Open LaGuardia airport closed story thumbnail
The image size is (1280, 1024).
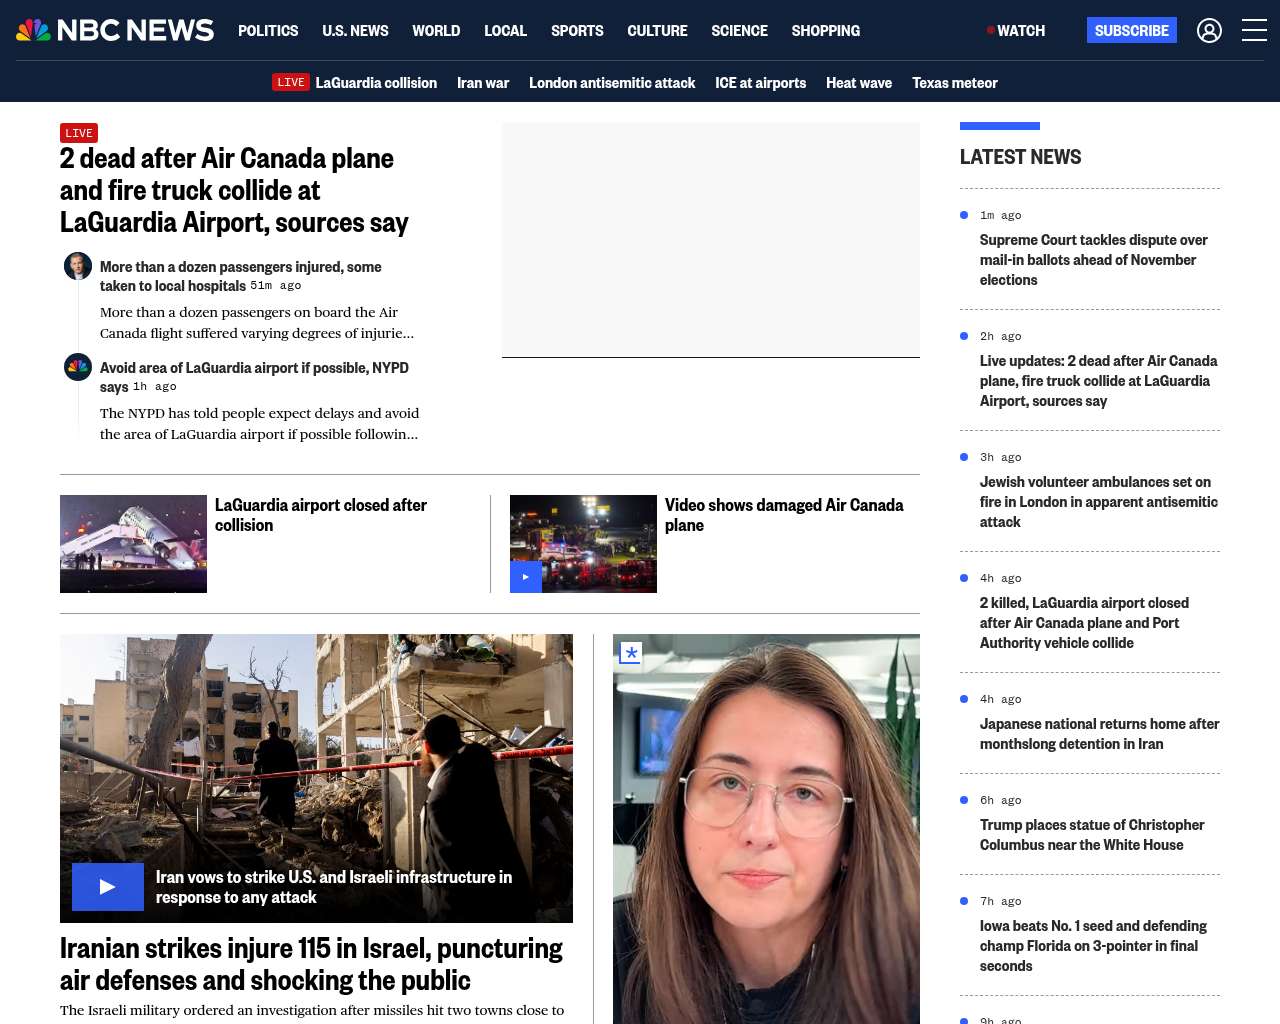click(133, 544)
